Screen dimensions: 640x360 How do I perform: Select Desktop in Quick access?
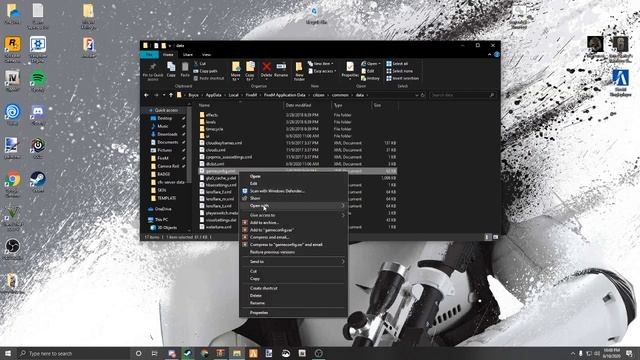tap(164, 118)
